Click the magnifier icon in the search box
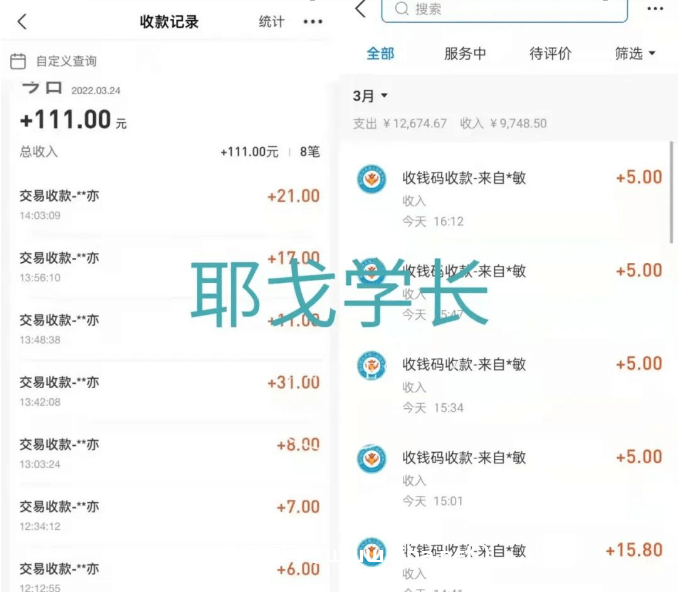Screen dimensions: 678x592 402,9
